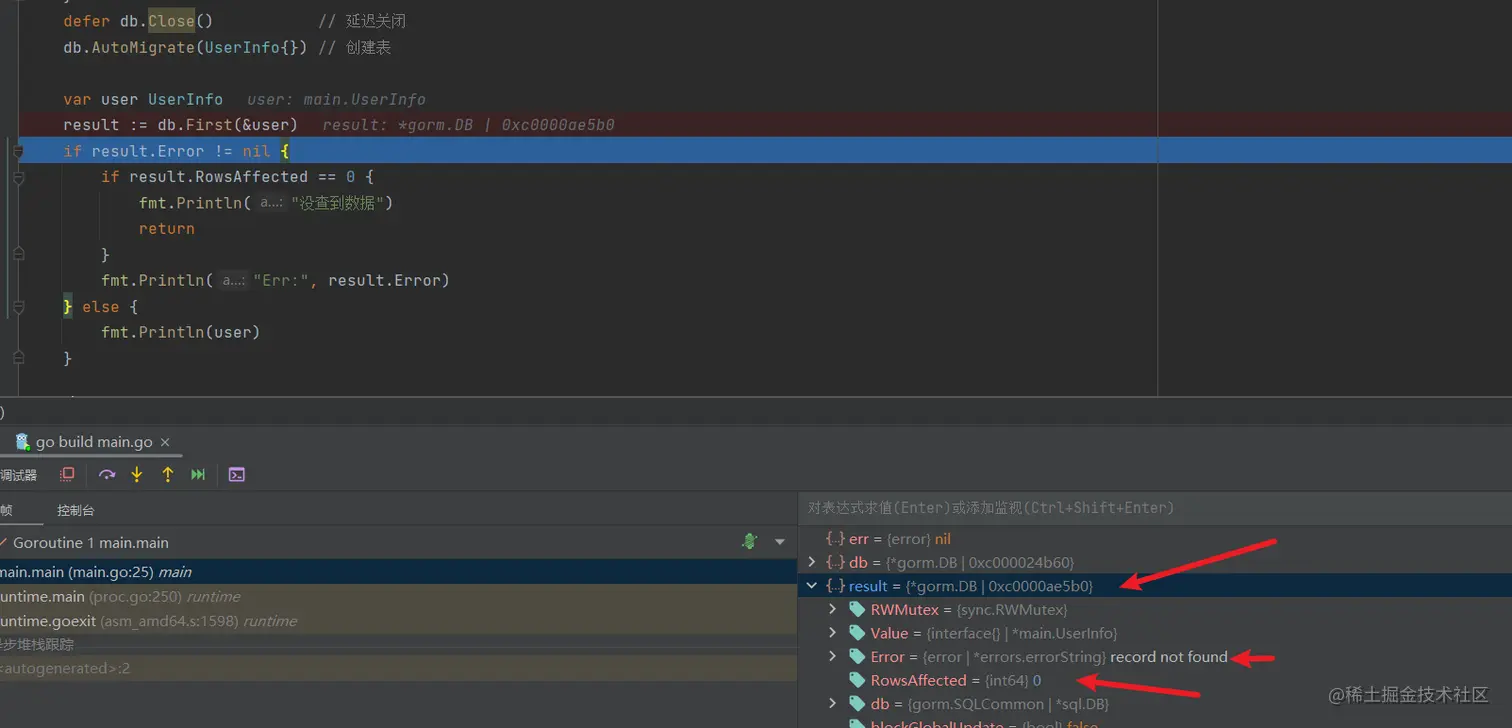Expand the RWMutex field
The height and width of the screenshot is (728, 1512).
(832, 609)
